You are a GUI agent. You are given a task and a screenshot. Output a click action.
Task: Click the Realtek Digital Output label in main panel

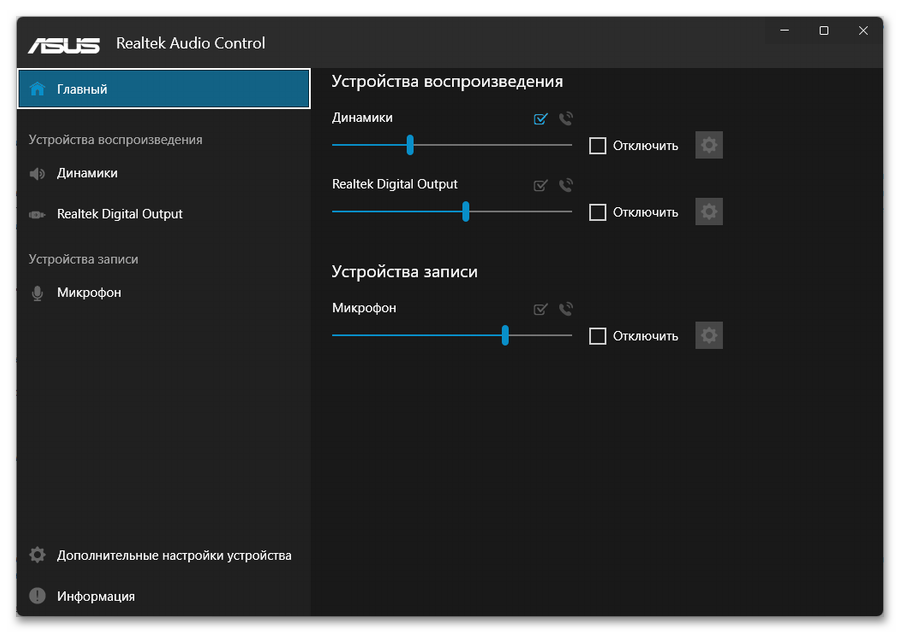click(x=395, y=184)
